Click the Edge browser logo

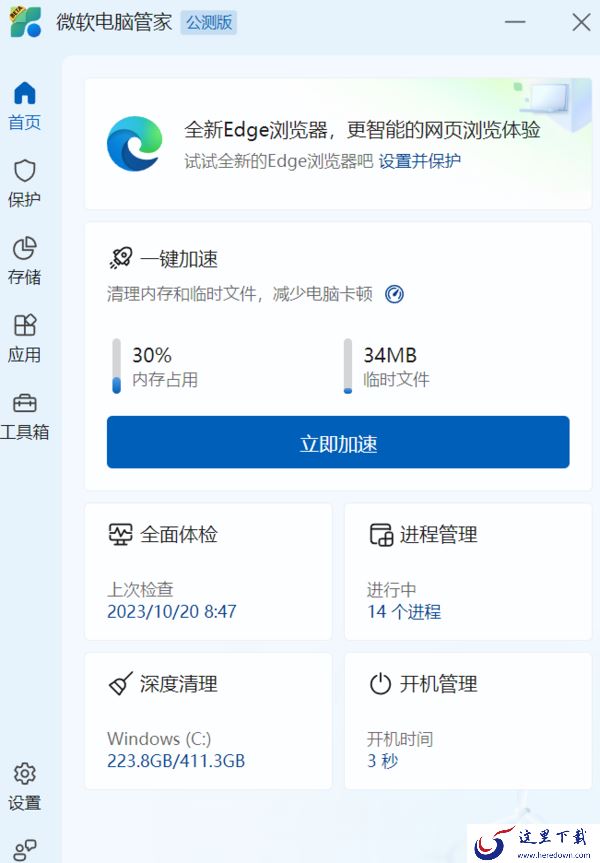(134, 144)
